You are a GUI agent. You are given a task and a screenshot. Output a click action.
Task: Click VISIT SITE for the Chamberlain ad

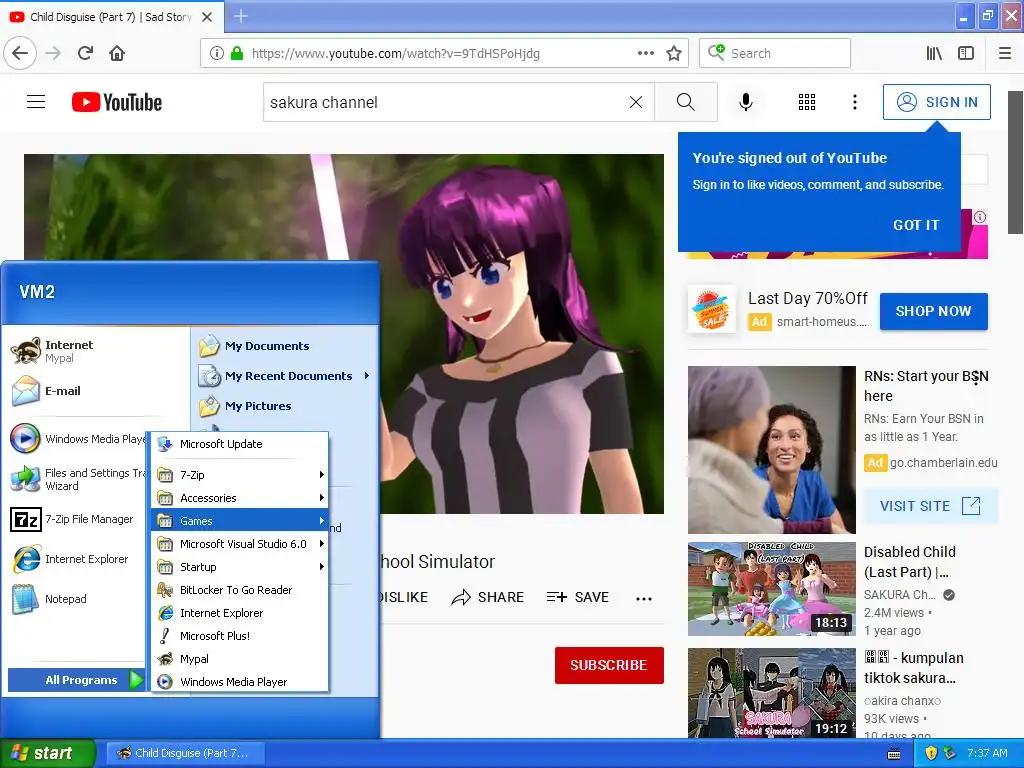[x=930, y=505]
